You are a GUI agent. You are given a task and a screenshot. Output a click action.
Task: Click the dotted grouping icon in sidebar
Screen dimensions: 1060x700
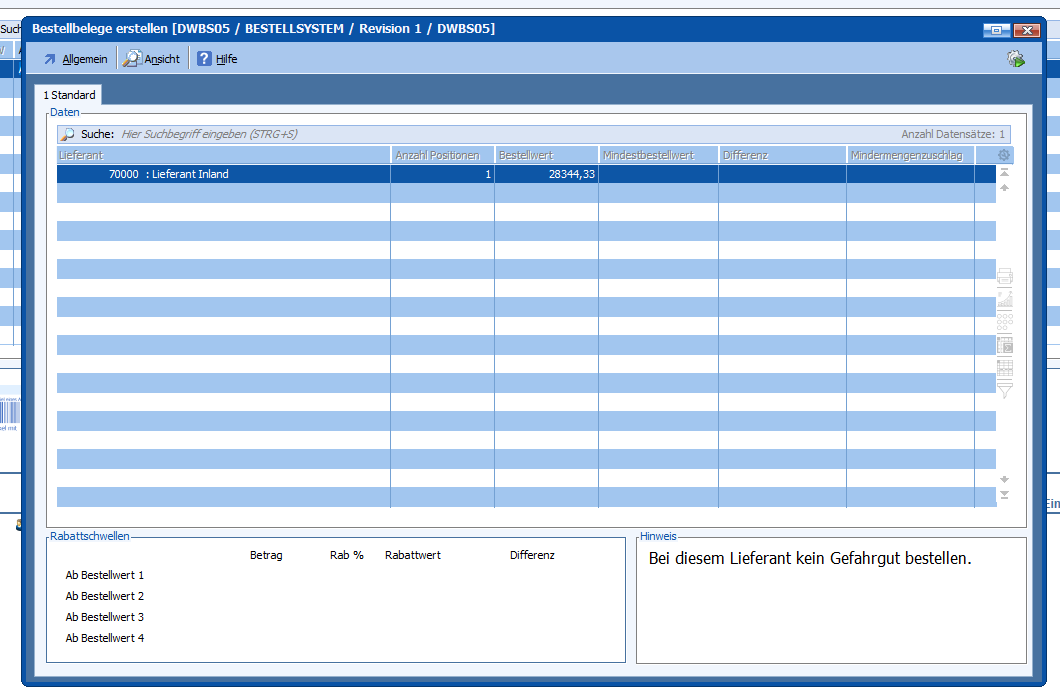point(1005,322)
